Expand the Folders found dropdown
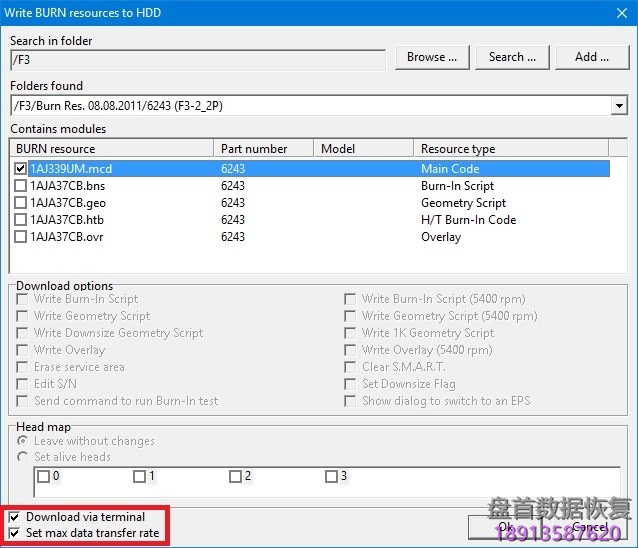 (x=619, y=105)
